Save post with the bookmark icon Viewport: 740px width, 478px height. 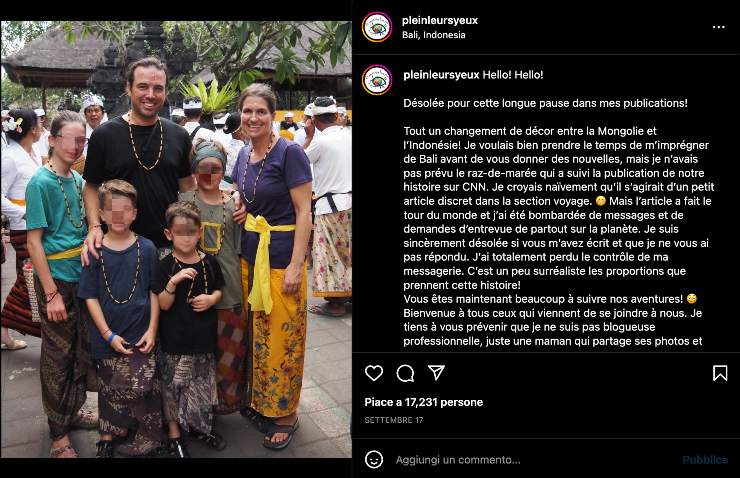click(720, 373)
